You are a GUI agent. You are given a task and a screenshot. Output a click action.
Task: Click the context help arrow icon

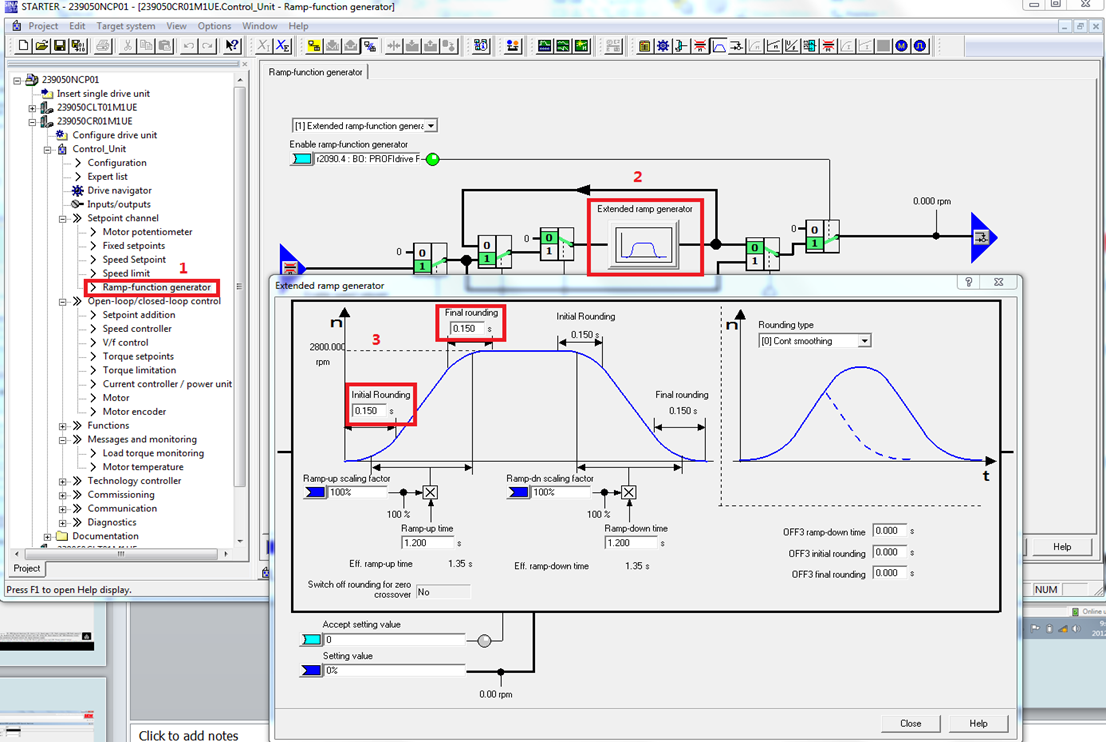232,46
